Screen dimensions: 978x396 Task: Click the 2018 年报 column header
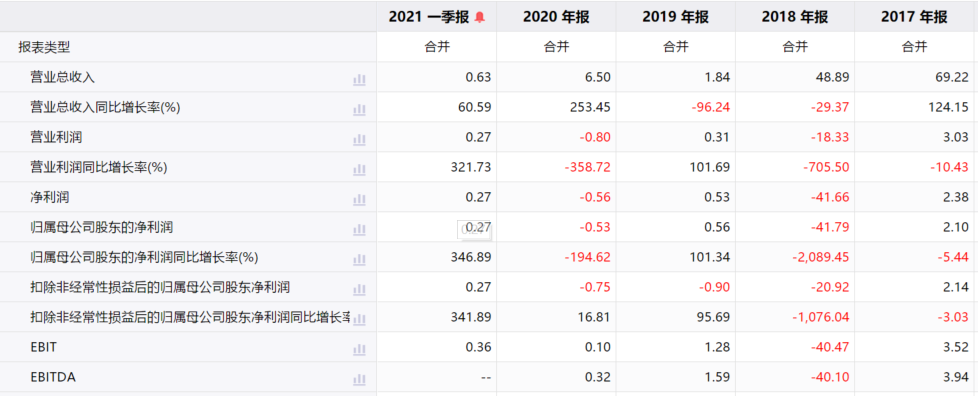tap(795, 17)
